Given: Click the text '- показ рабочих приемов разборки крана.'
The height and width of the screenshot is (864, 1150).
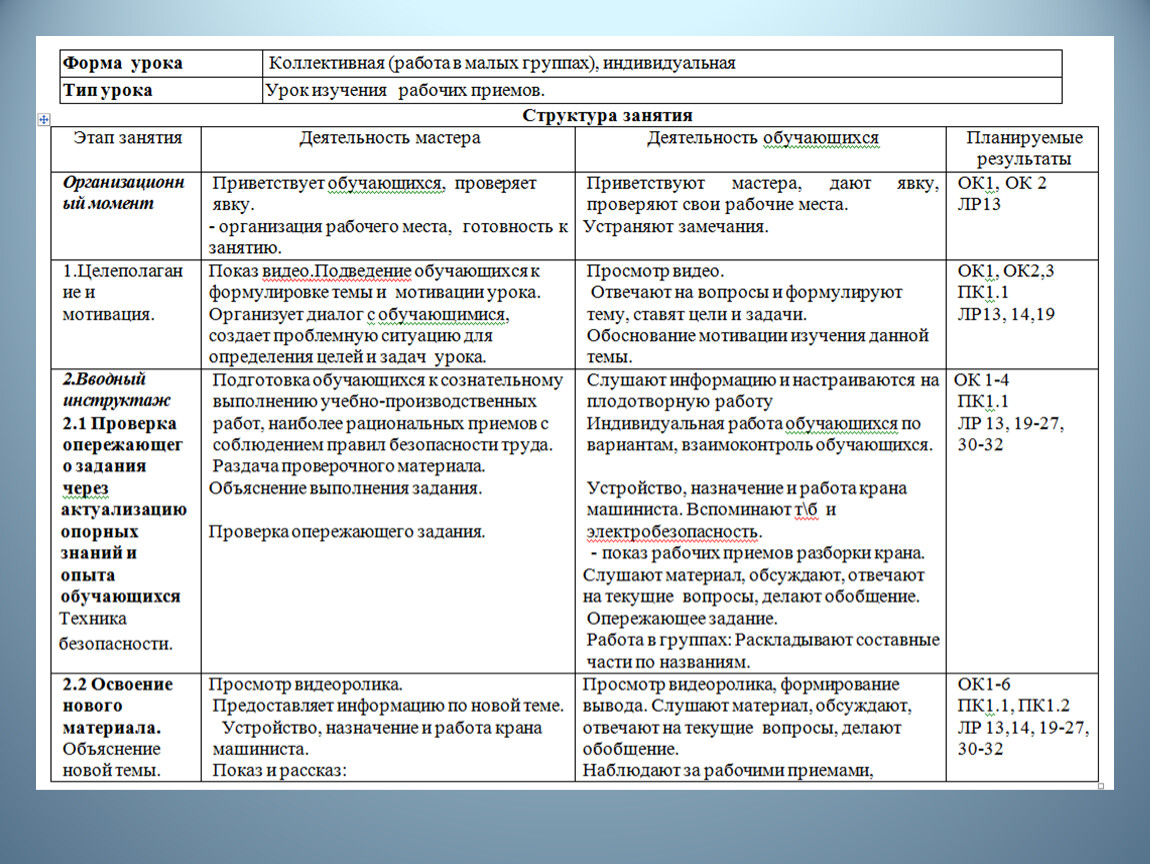Looking at the screenshot, I should point(758,553).
